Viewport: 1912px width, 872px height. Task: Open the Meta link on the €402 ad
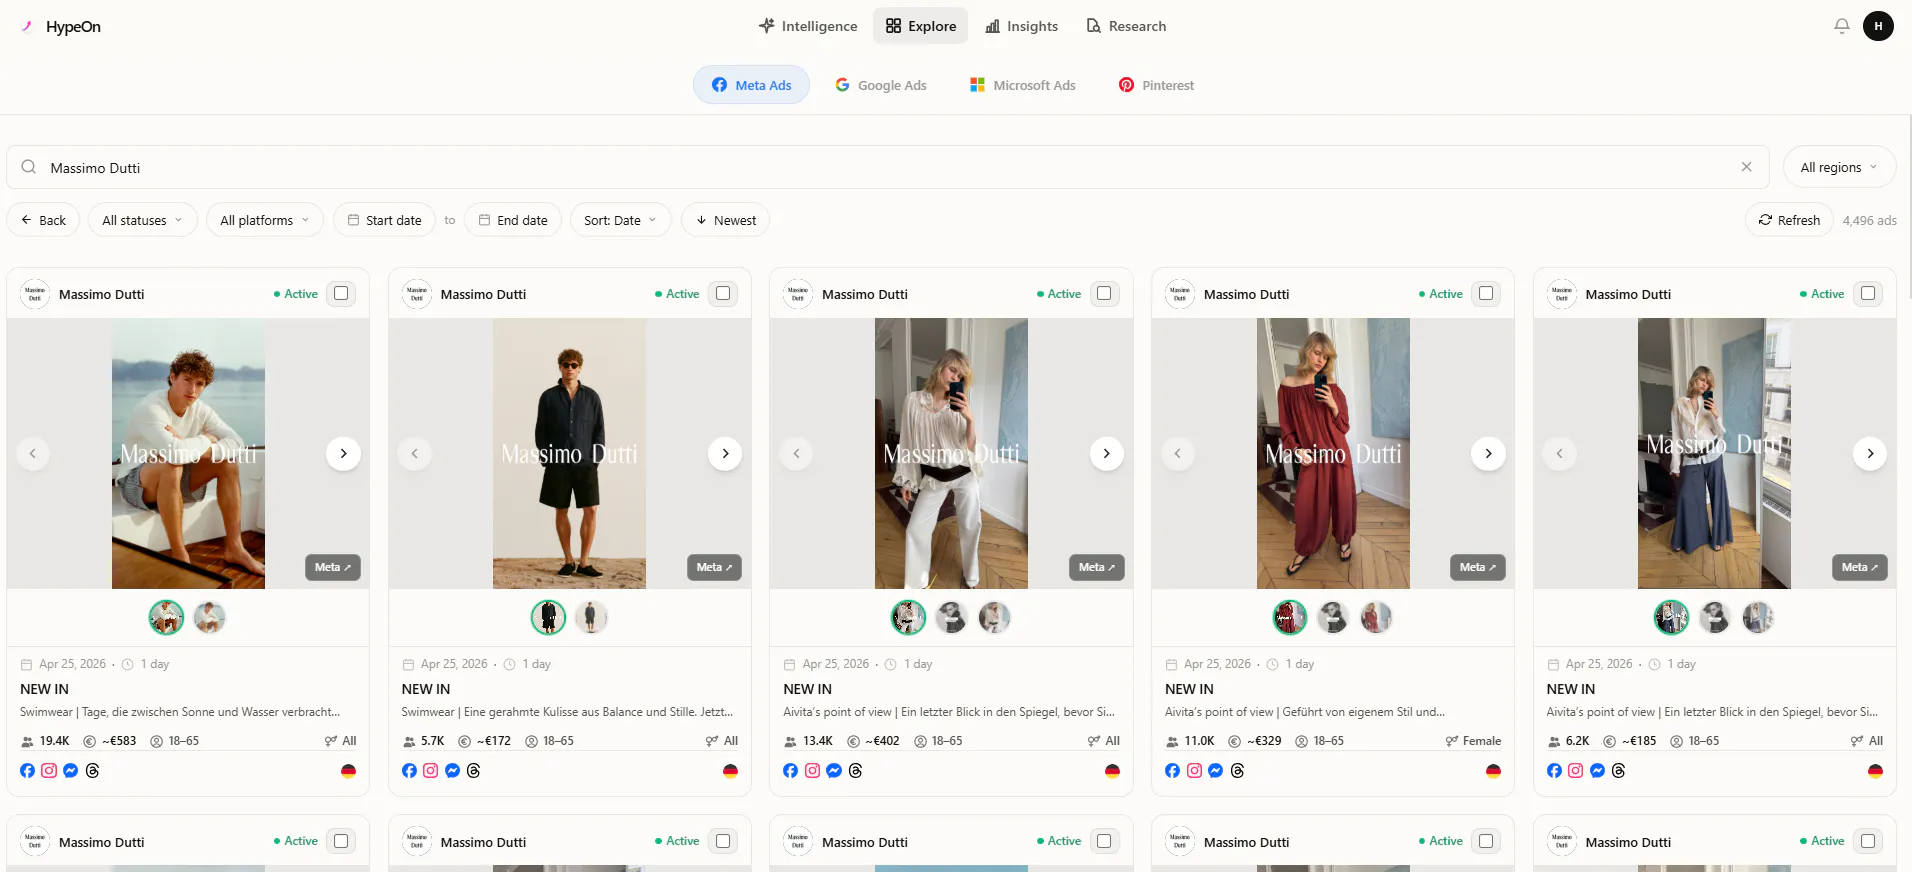pyautogui.click(x=1097, y=567)
